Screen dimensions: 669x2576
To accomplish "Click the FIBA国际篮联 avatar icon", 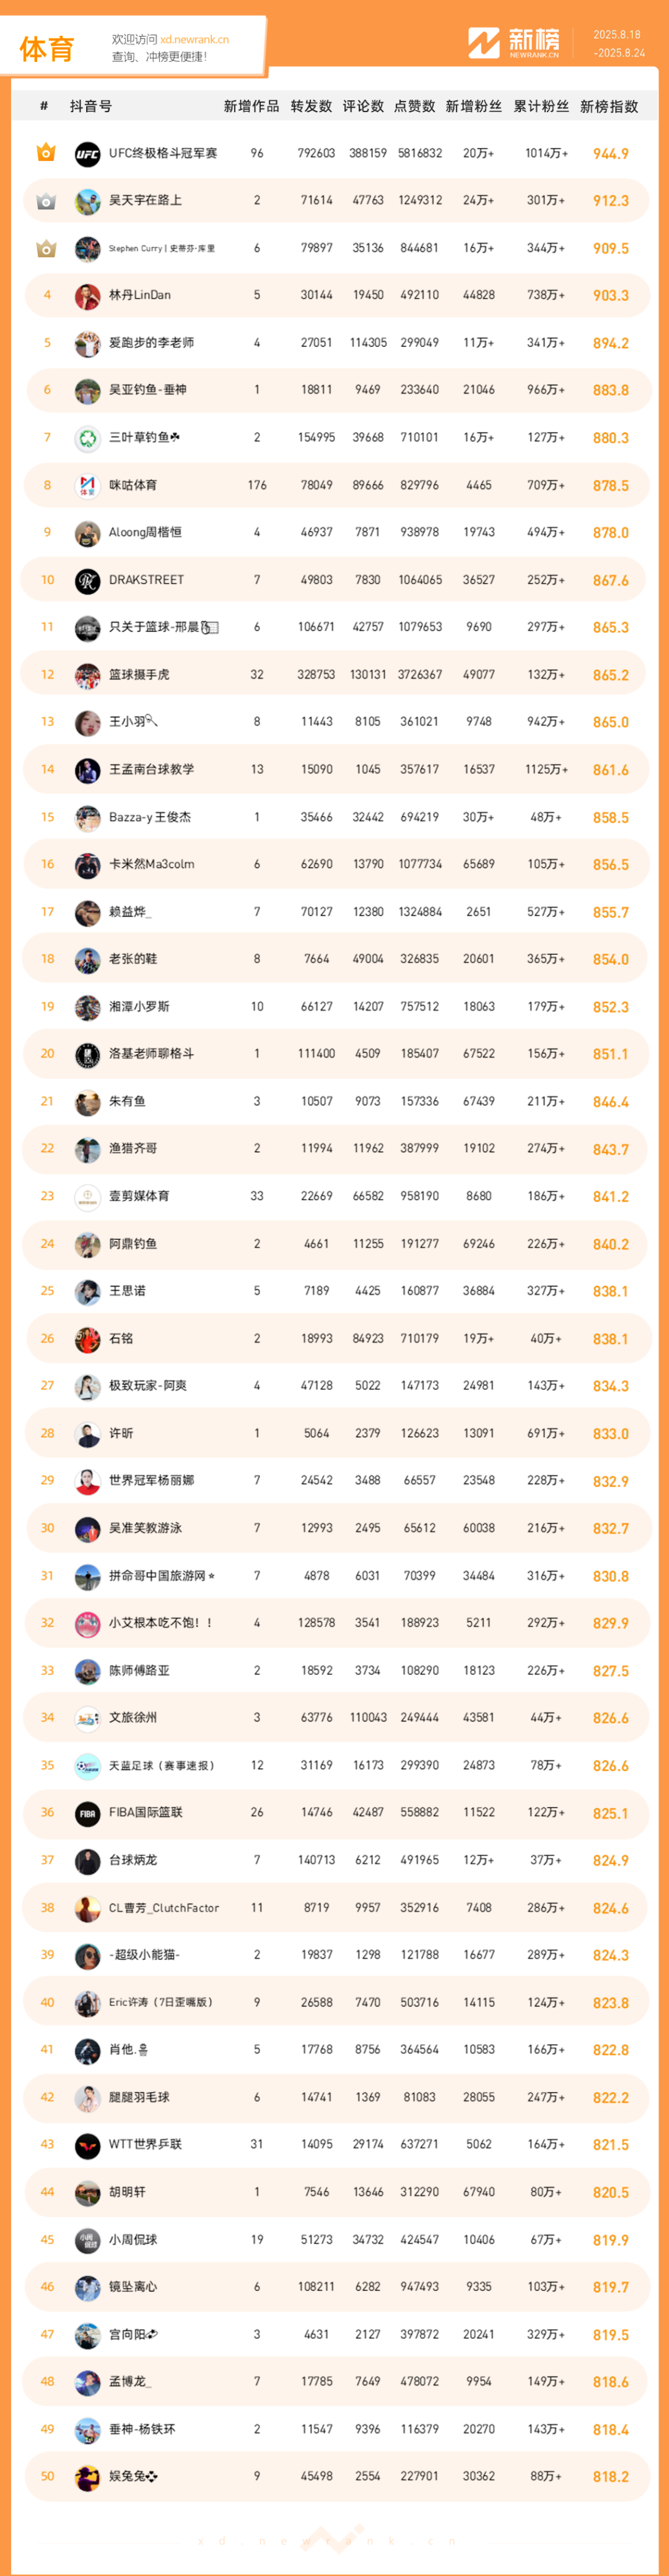I will [88, 1813].
